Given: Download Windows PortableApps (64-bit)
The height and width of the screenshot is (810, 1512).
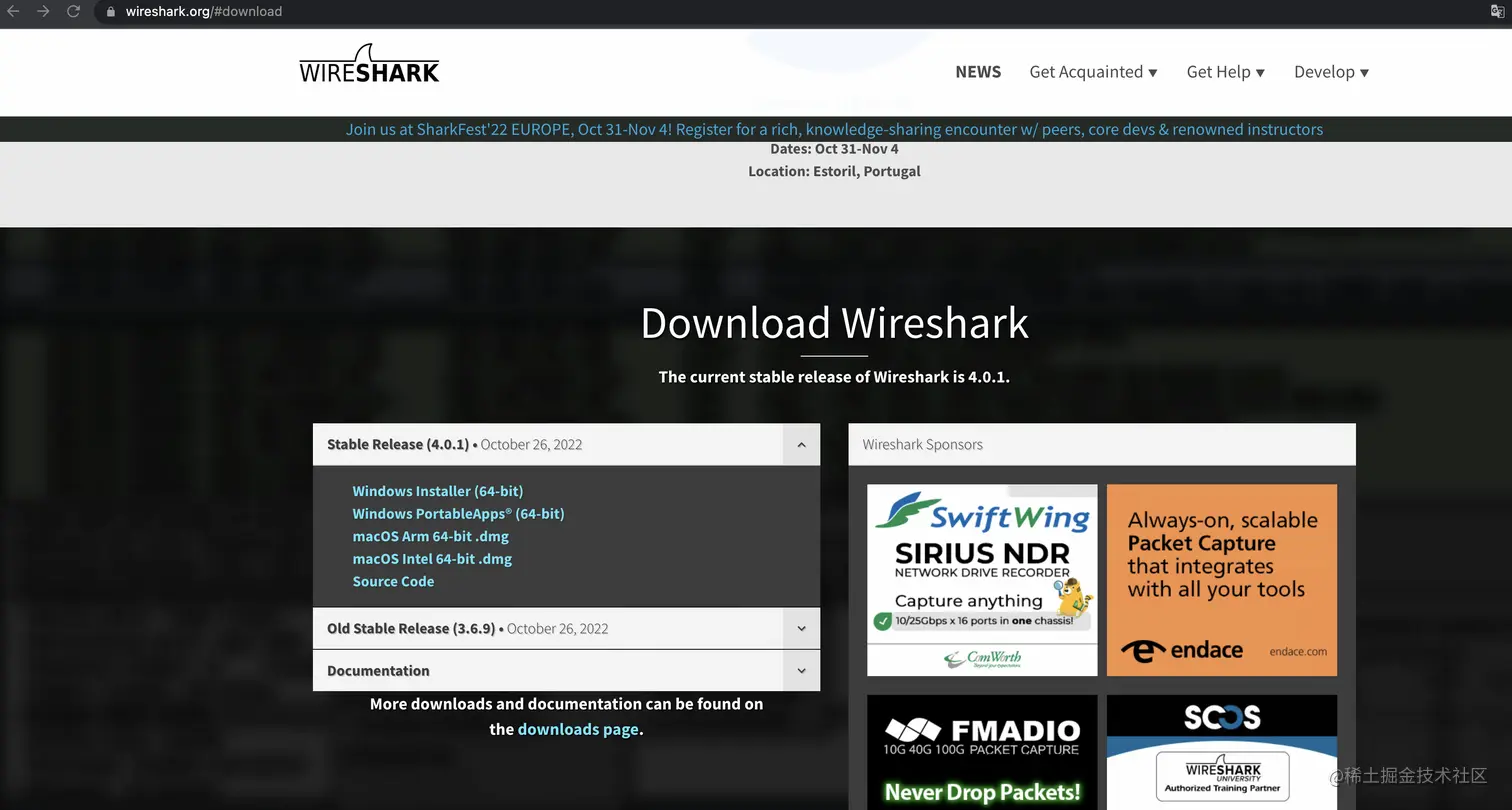Looking at the screenshot, I should (458, 514).
